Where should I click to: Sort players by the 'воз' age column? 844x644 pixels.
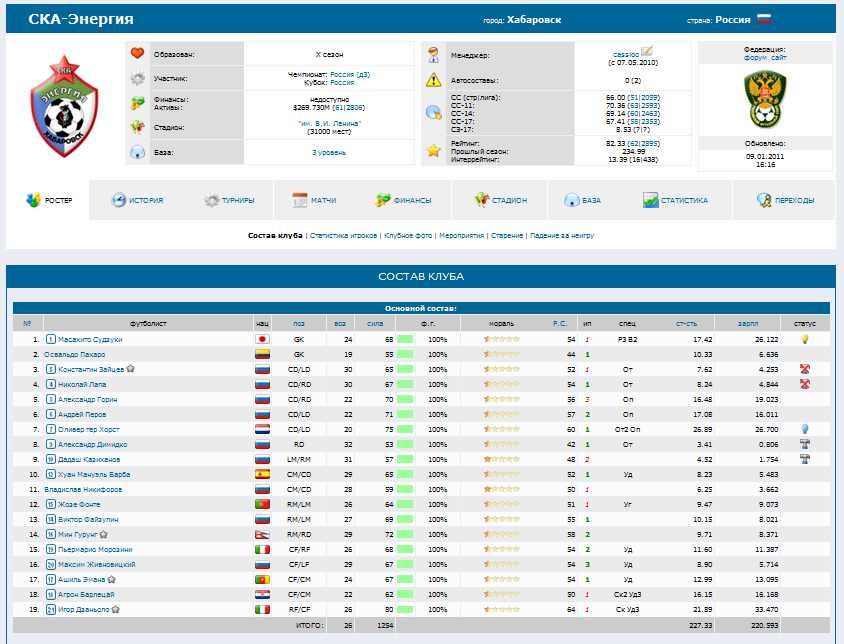(x=340, y=324)
